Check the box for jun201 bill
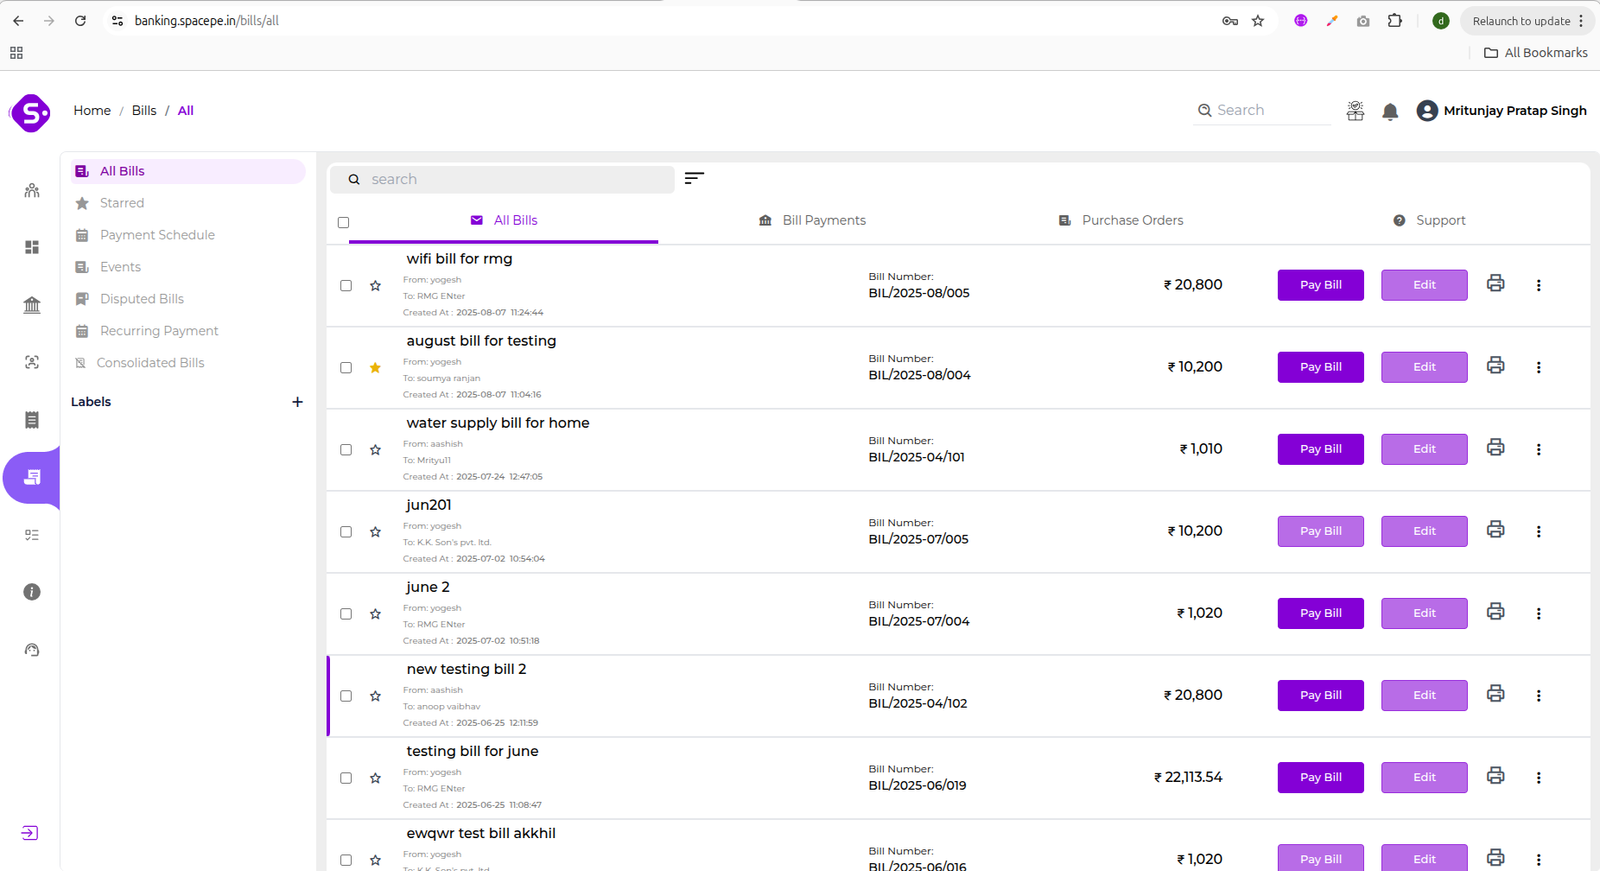Viewport: 1600px width, 871px height. point(346,532)
